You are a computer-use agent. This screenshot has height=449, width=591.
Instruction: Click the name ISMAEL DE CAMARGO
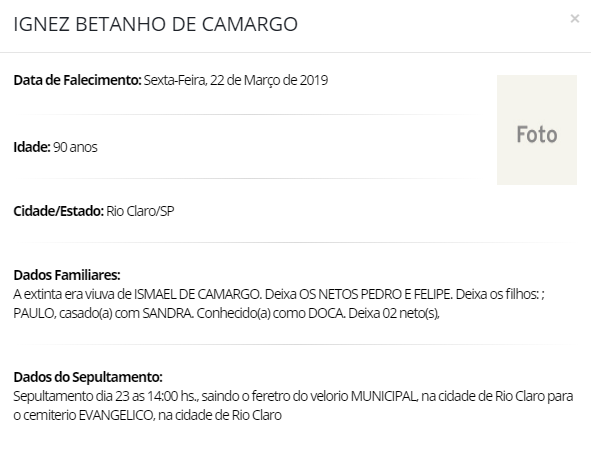point(197,294)
